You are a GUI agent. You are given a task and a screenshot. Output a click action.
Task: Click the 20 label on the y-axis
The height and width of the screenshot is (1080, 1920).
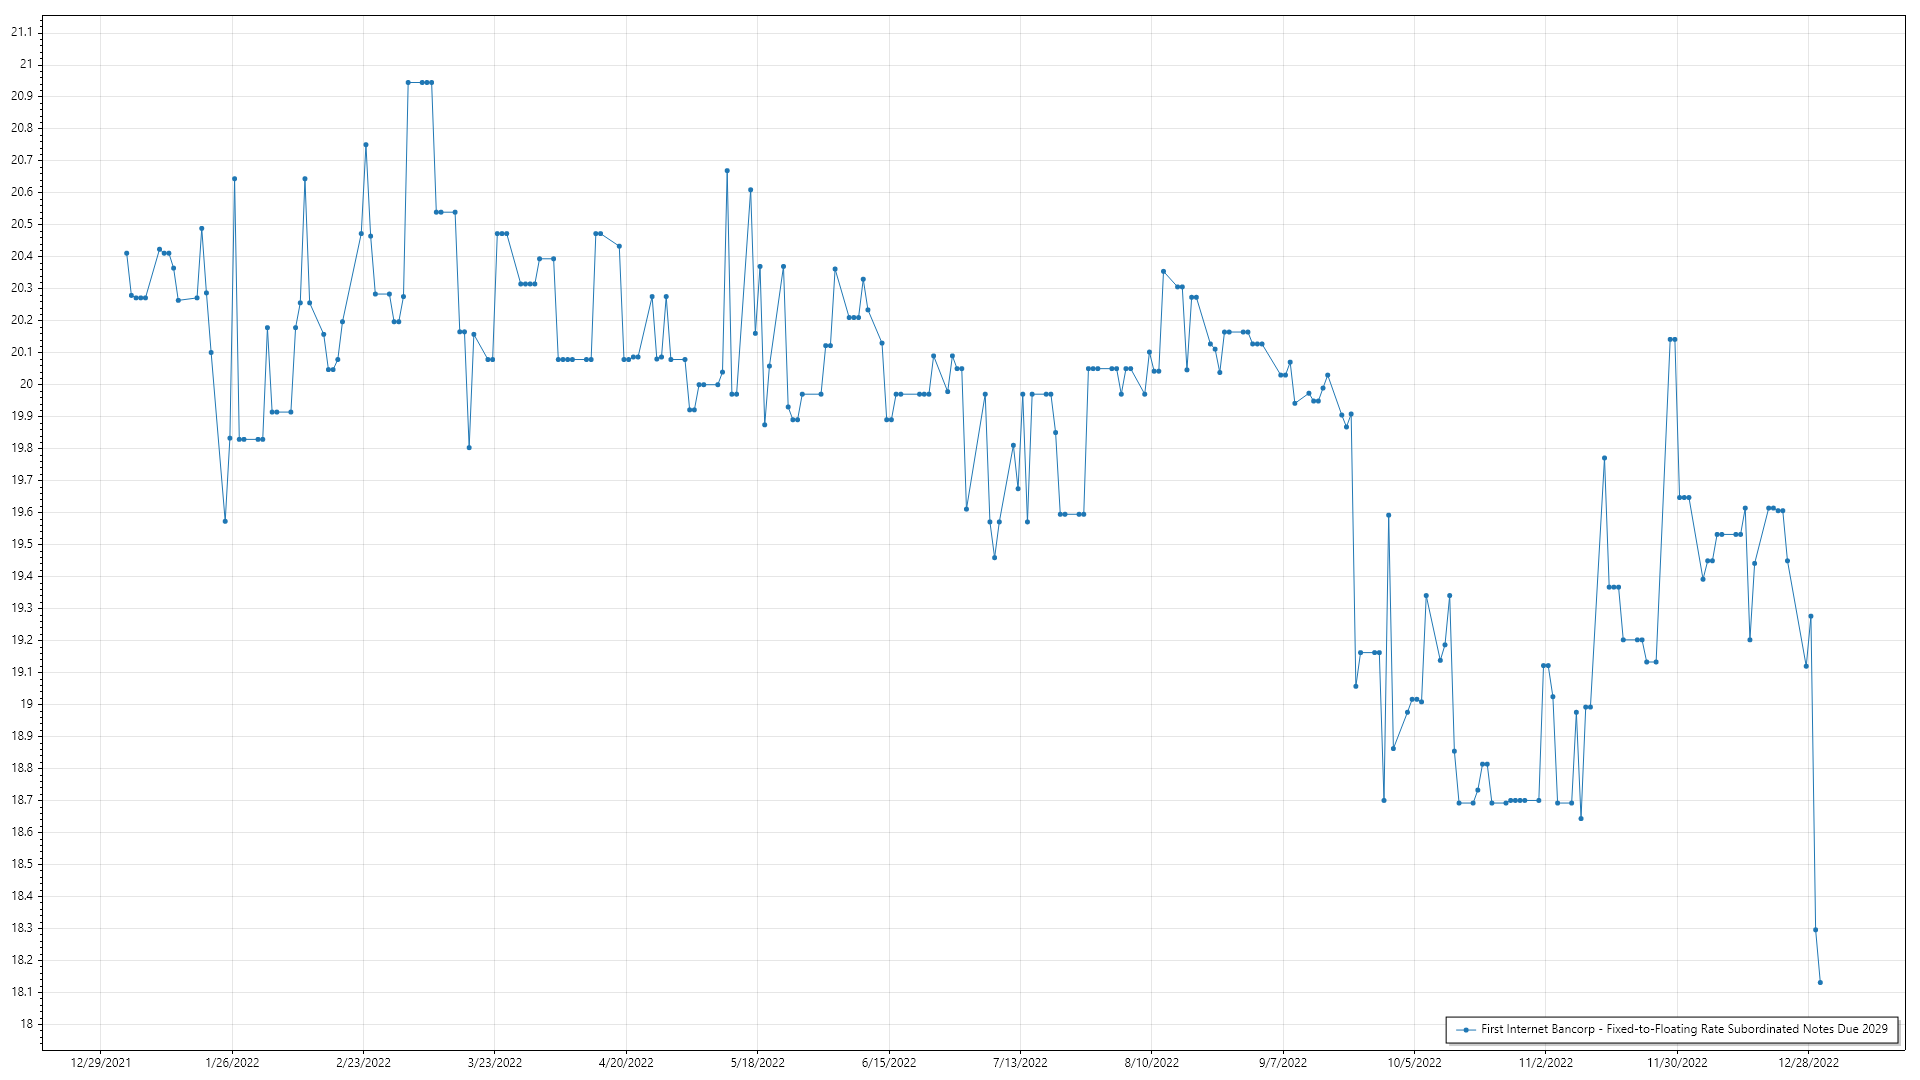(x=26, y=384)
